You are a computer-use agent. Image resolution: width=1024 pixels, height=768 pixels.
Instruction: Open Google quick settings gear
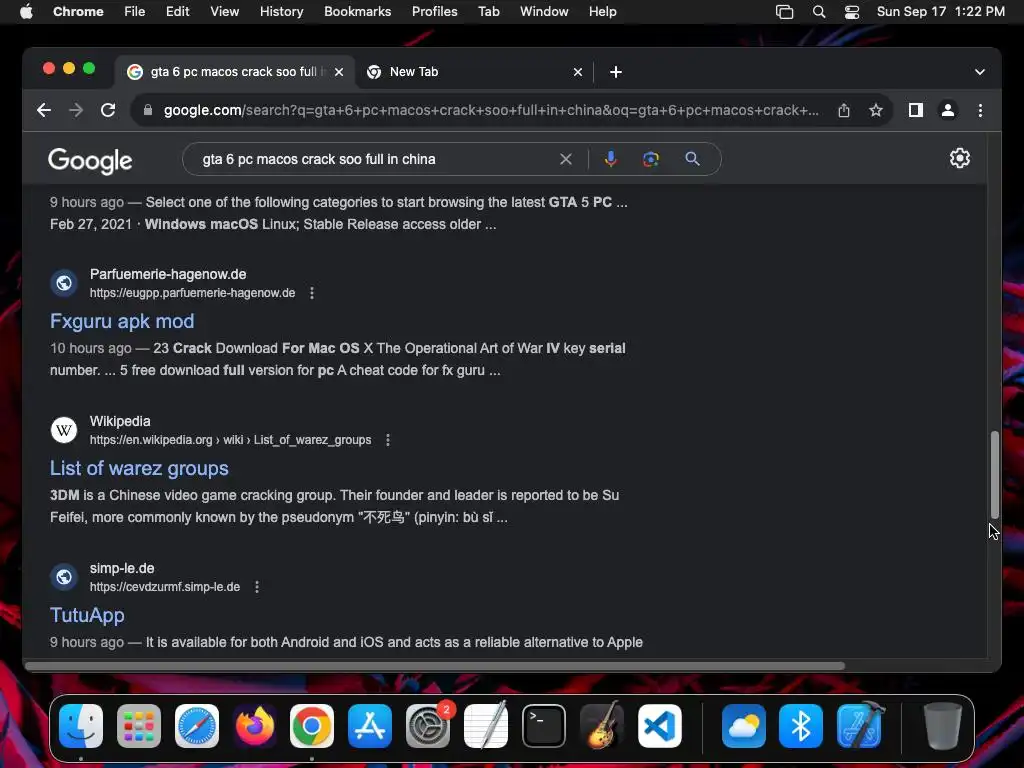click(959, 158)
